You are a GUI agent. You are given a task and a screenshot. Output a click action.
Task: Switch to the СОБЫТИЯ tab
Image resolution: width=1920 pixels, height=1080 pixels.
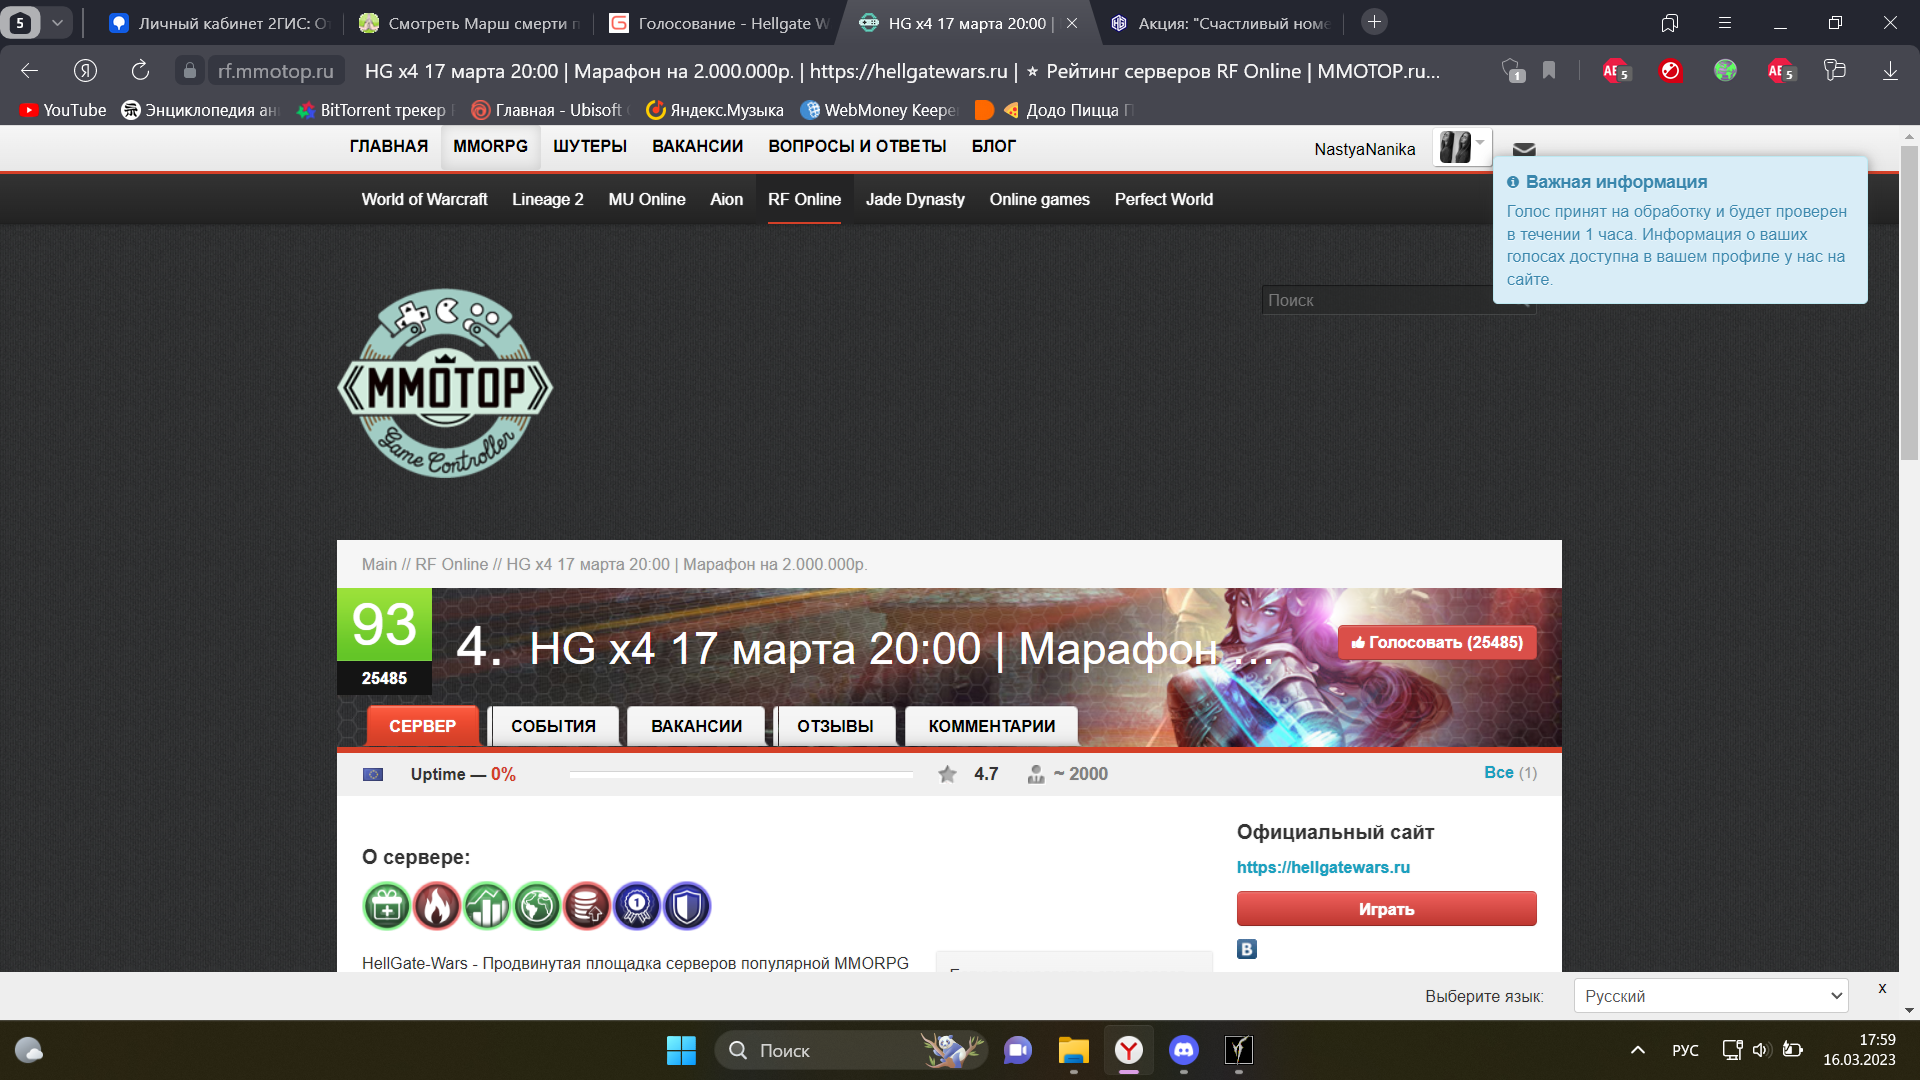553,726
